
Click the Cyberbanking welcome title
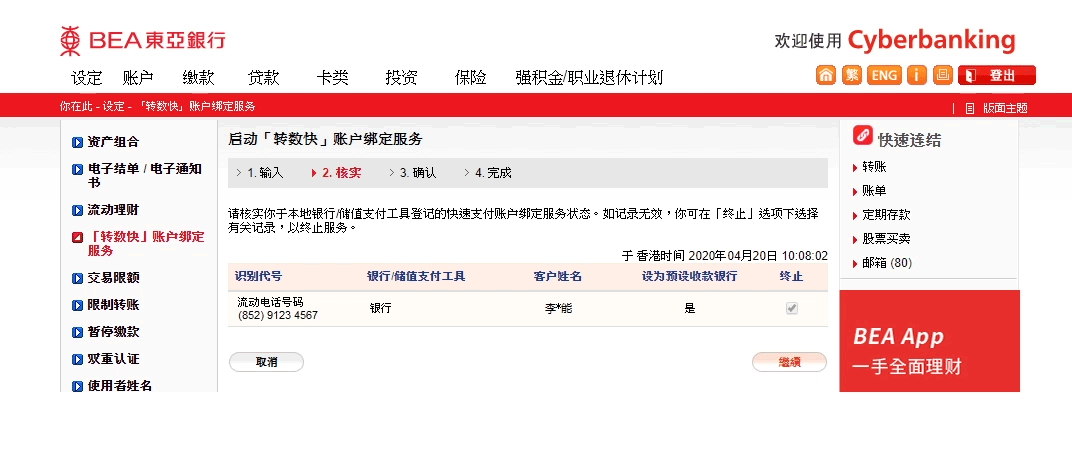pos(931,40)
